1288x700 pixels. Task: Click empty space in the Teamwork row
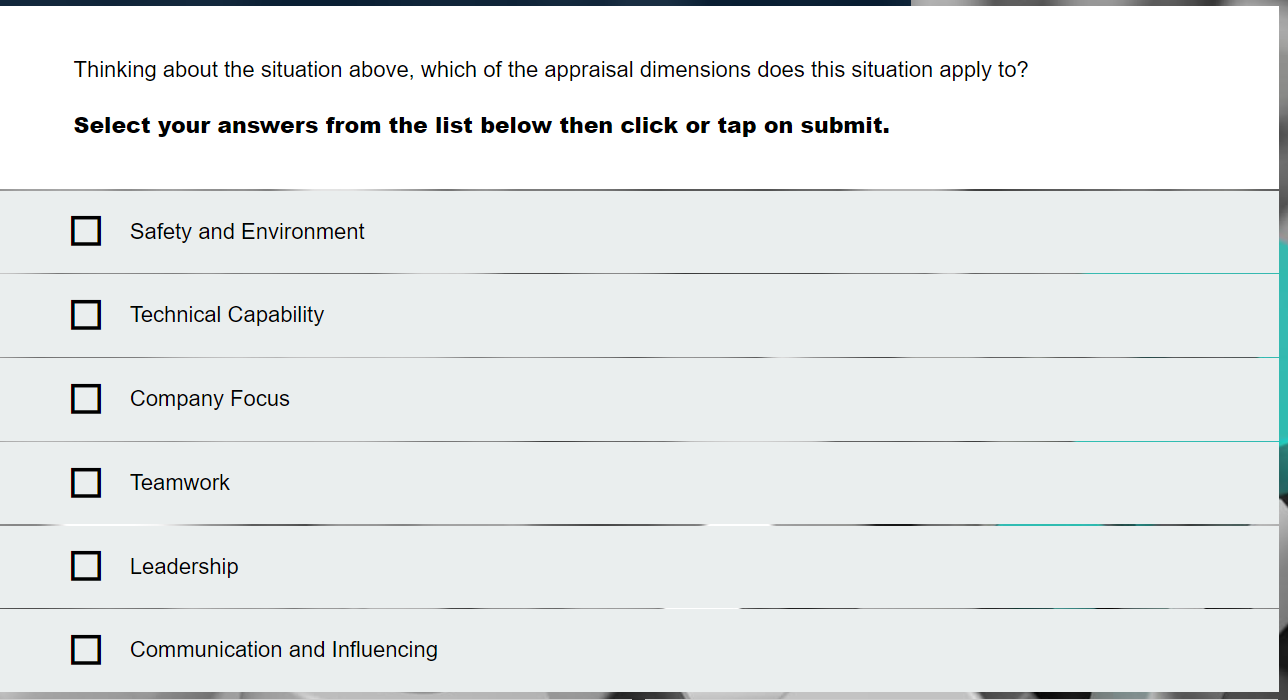[x=750, y=483]
